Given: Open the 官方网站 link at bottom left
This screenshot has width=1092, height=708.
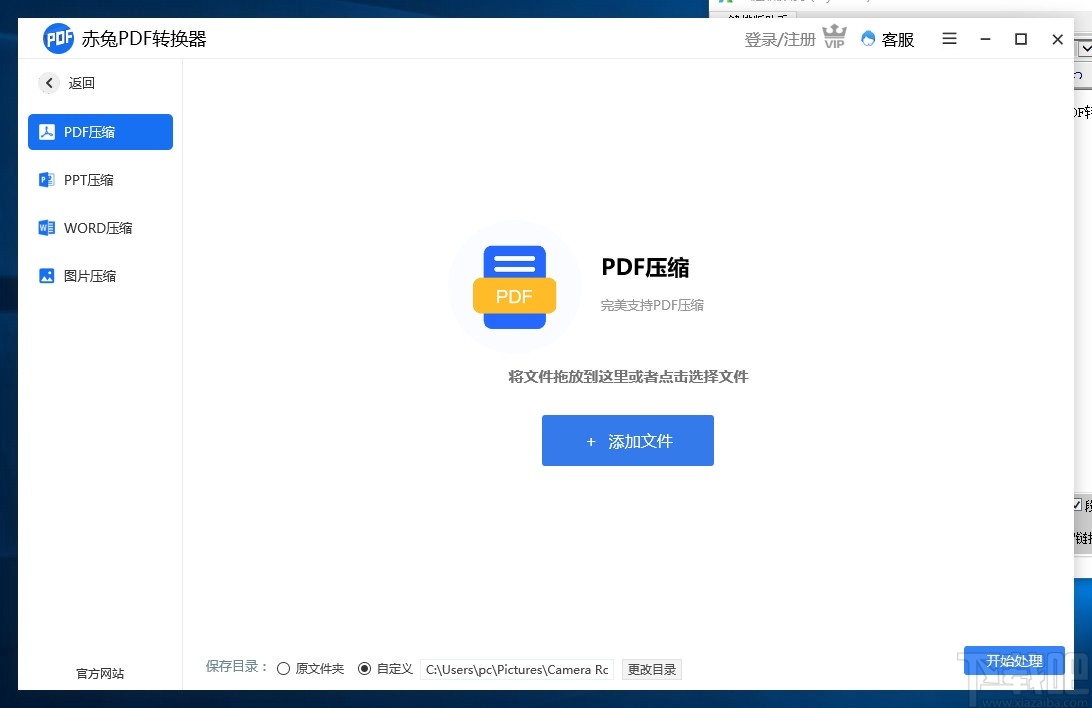Looking at the screenshot, I should coord(98,673).
